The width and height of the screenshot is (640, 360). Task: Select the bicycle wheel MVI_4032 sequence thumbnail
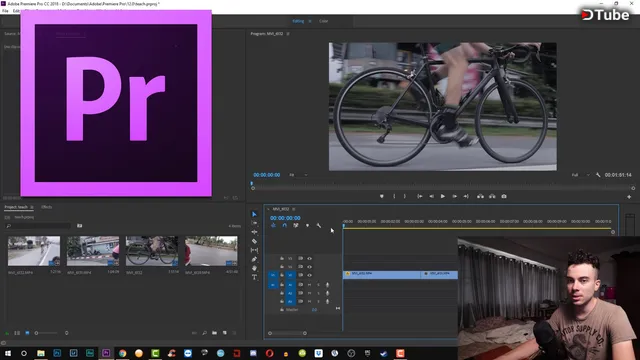point(152,251)
